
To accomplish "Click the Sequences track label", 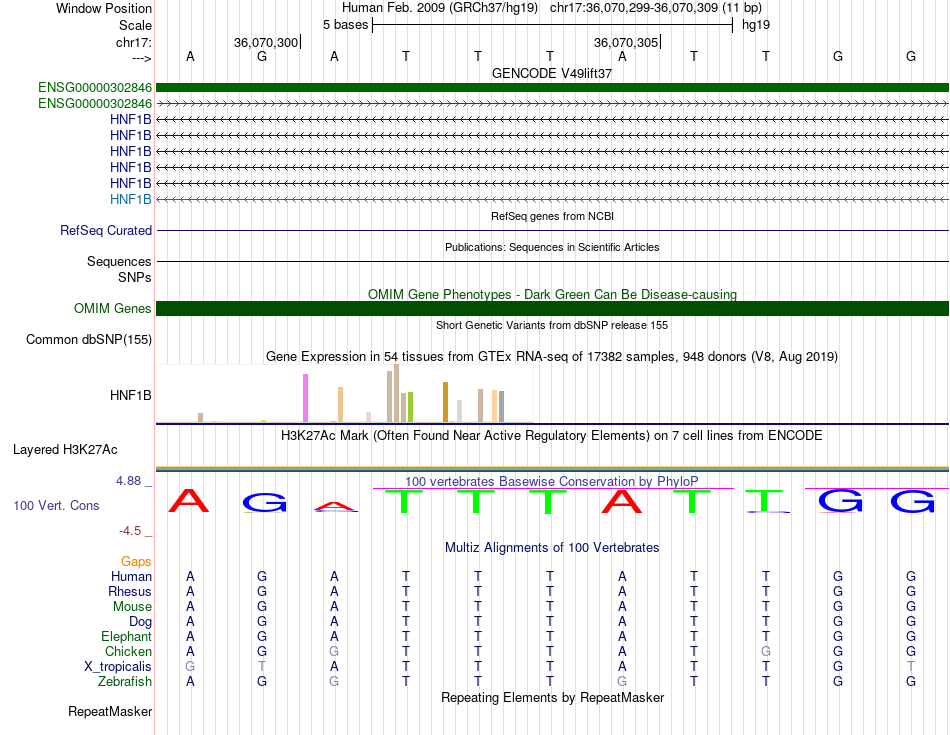I will tap(119, 261).
